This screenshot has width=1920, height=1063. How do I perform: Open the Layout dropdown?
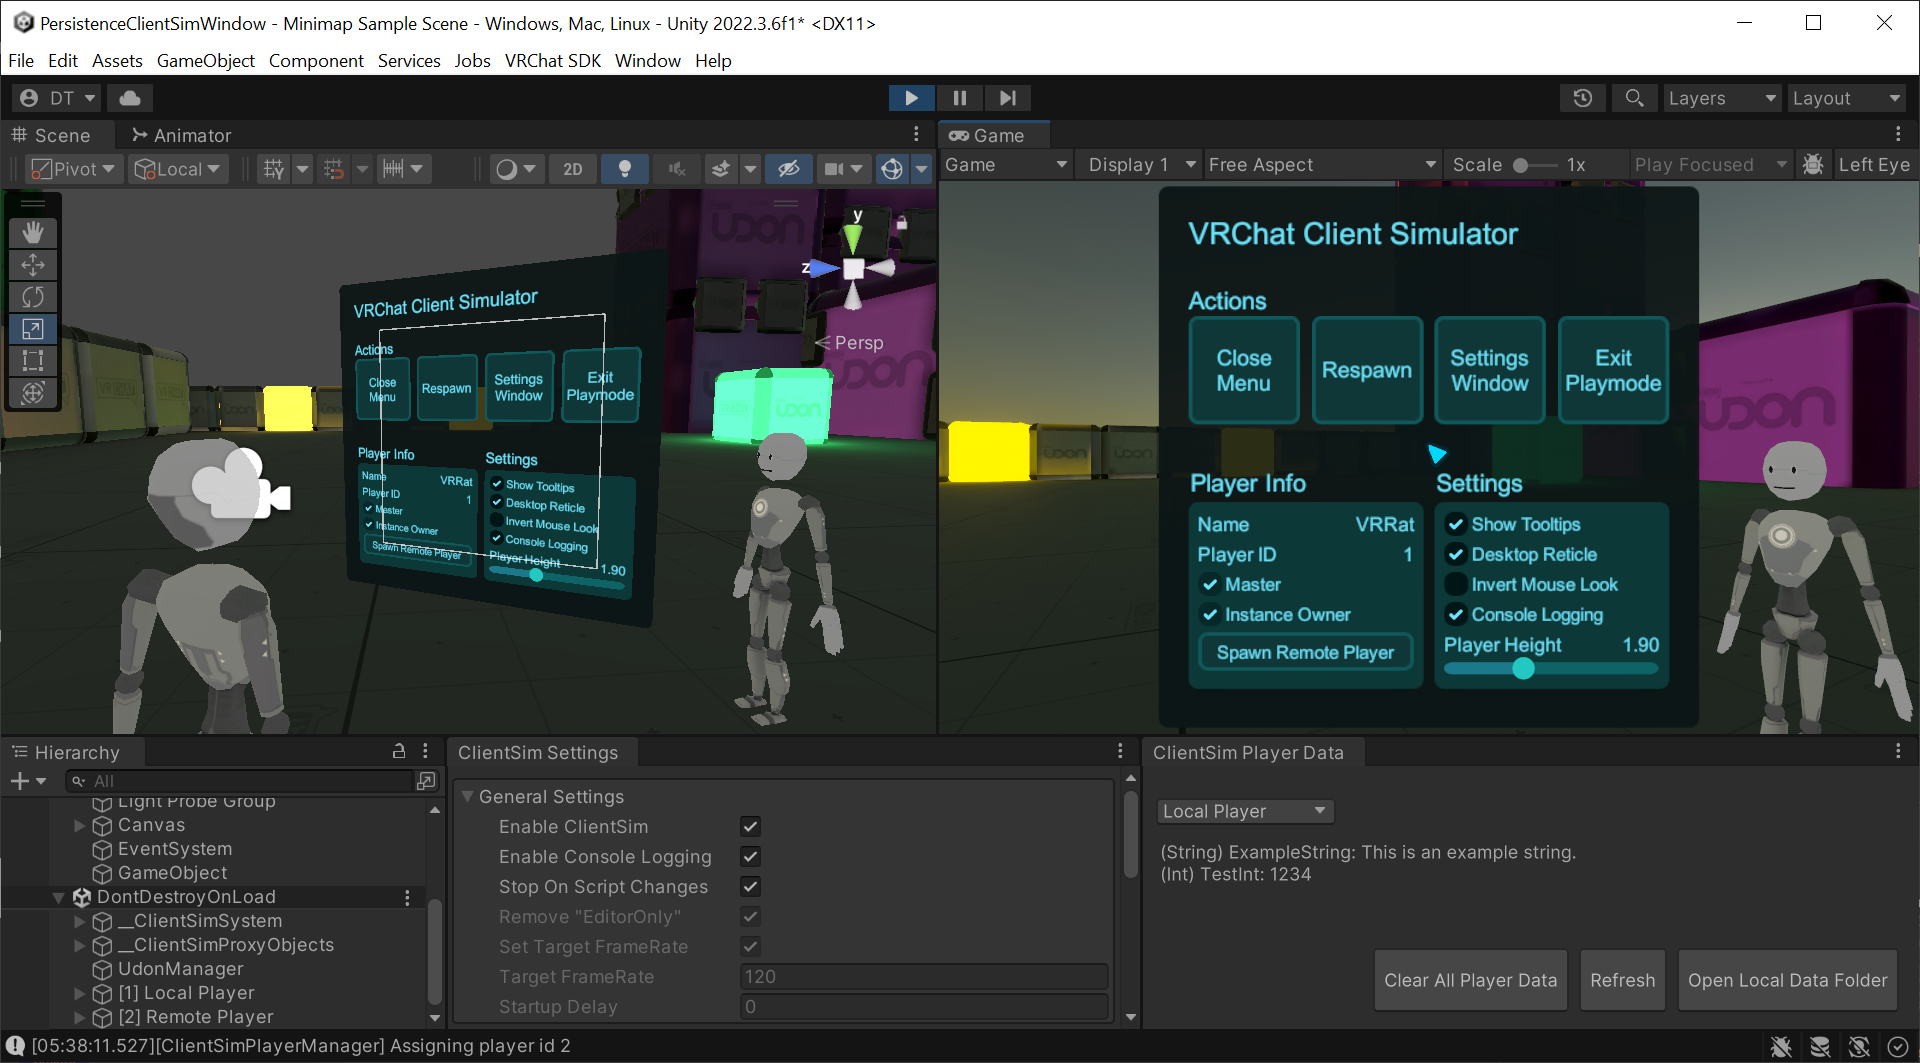point(1845,98)
